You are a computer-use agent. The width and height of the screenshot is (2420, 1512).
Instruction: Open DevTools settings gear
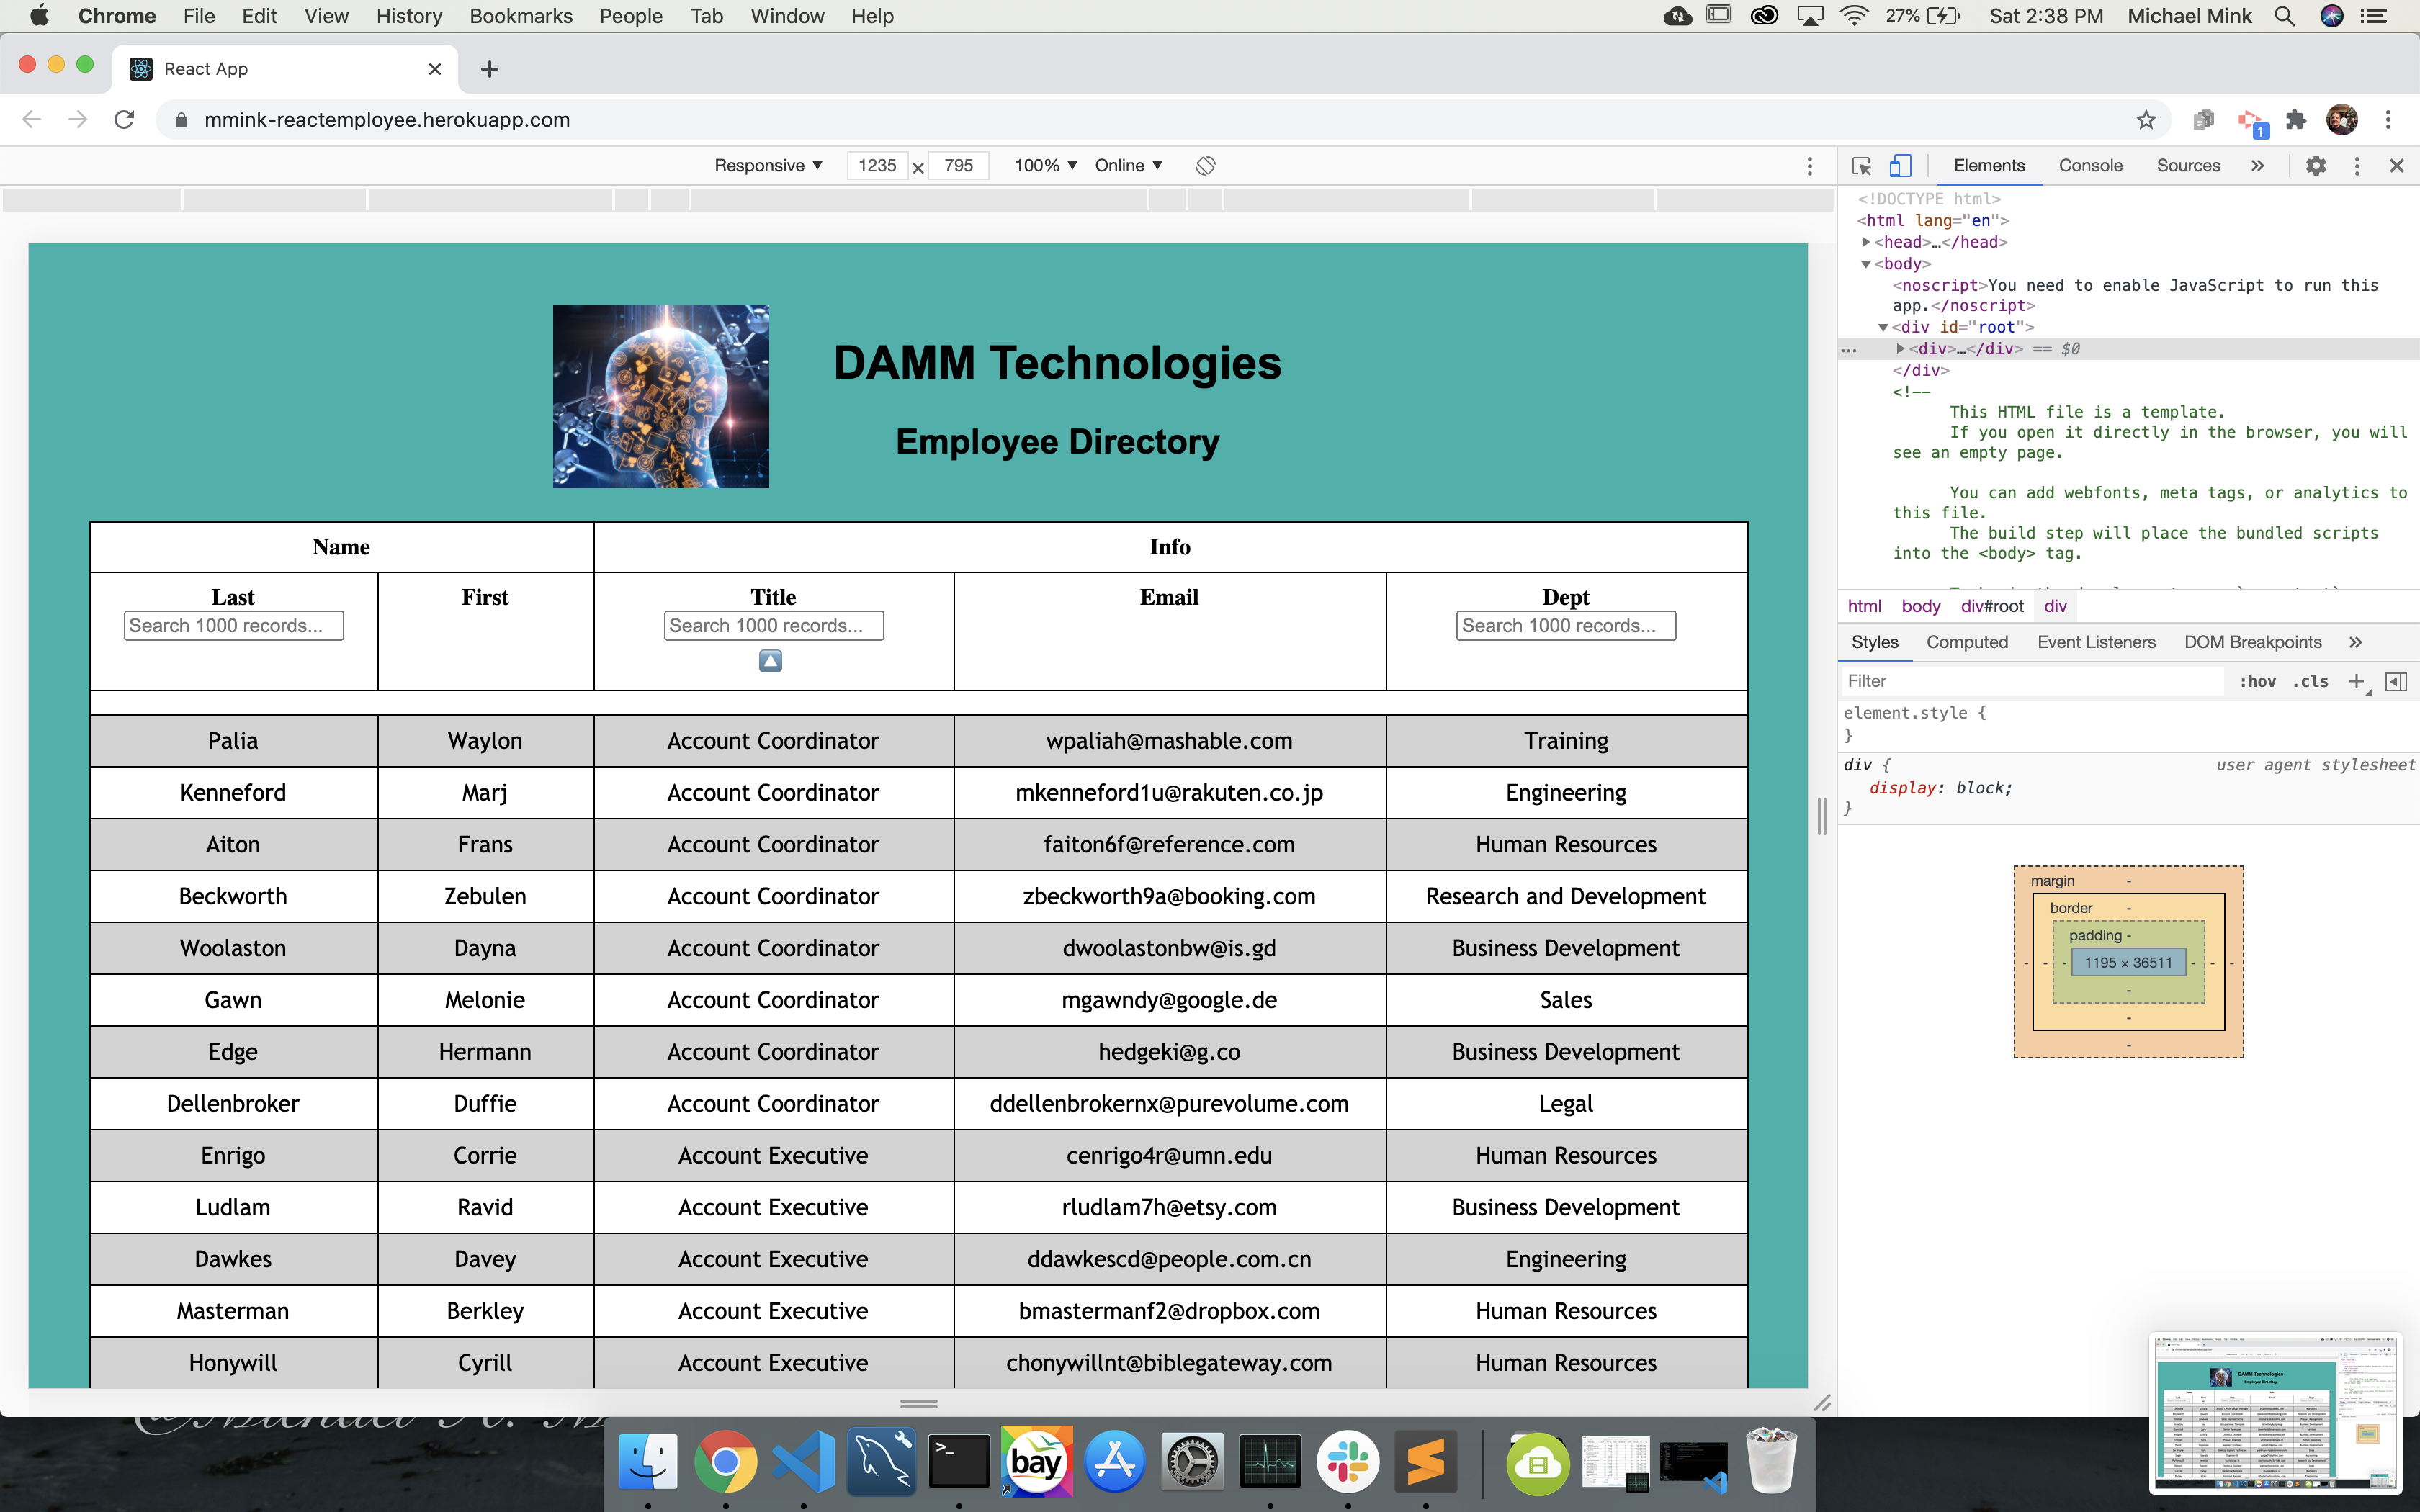(2316, 166)
